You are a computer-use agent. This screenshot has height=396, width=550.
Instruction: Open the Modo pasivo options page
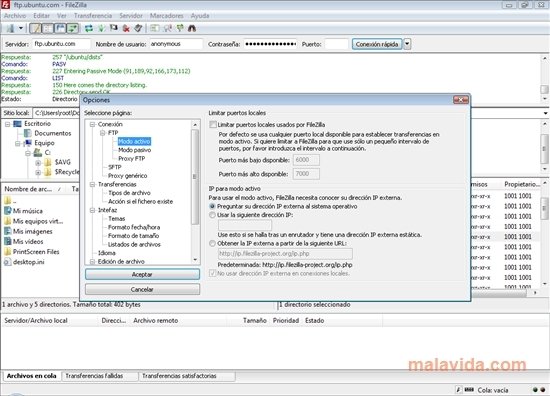[135, 150]
